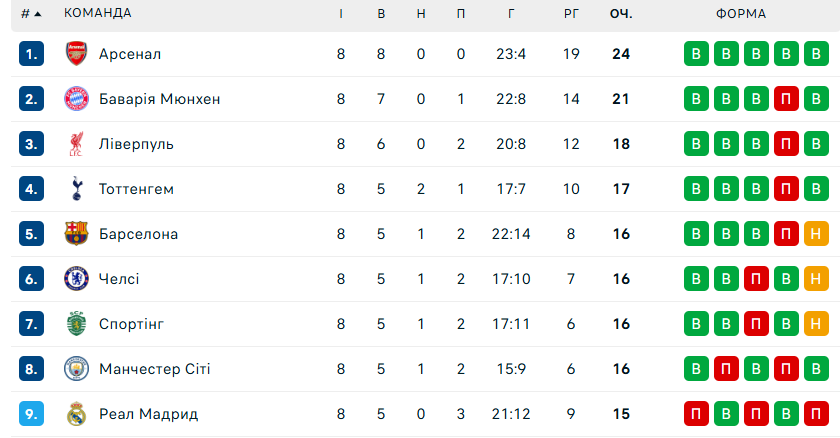Click the Sporting club crest icon
Screen dimensions: 840x438
(x=76, y=324)
